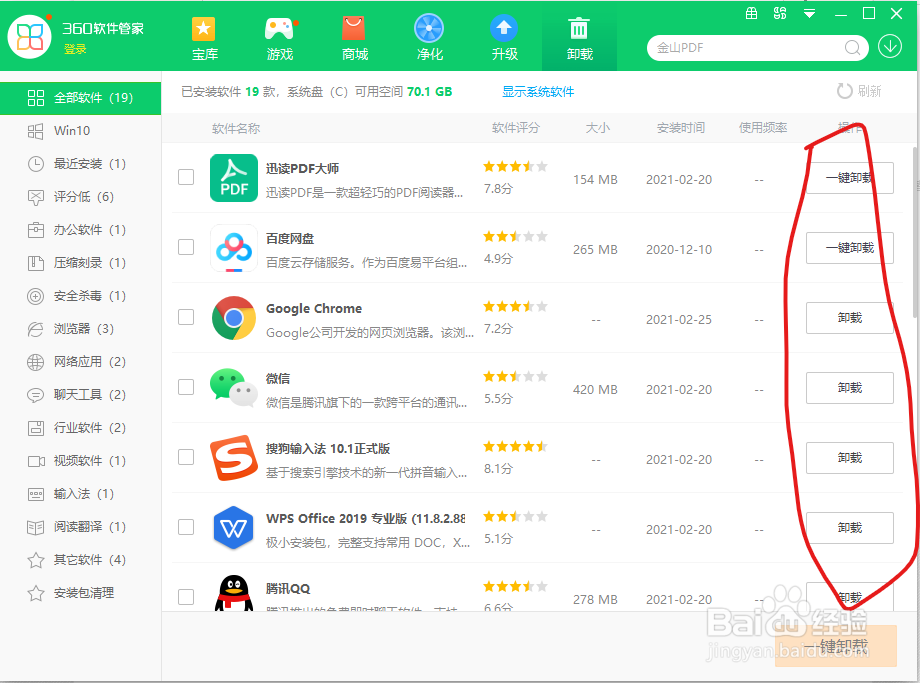
Task: Switch to the 升级 tab
Action: pyautogui.click(x=504, y=37)
